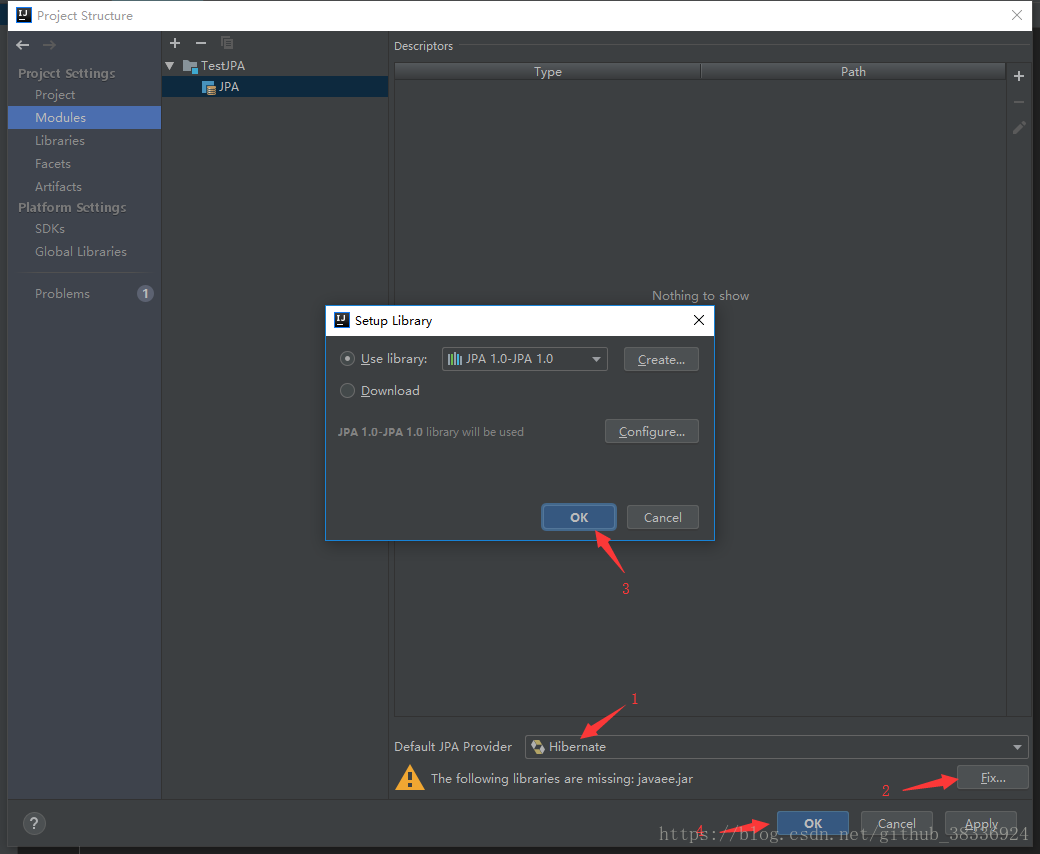Viewport: 1040px width, 854px height.
Task: Click the forward navigation arrow
Action: tap(49, 44)
